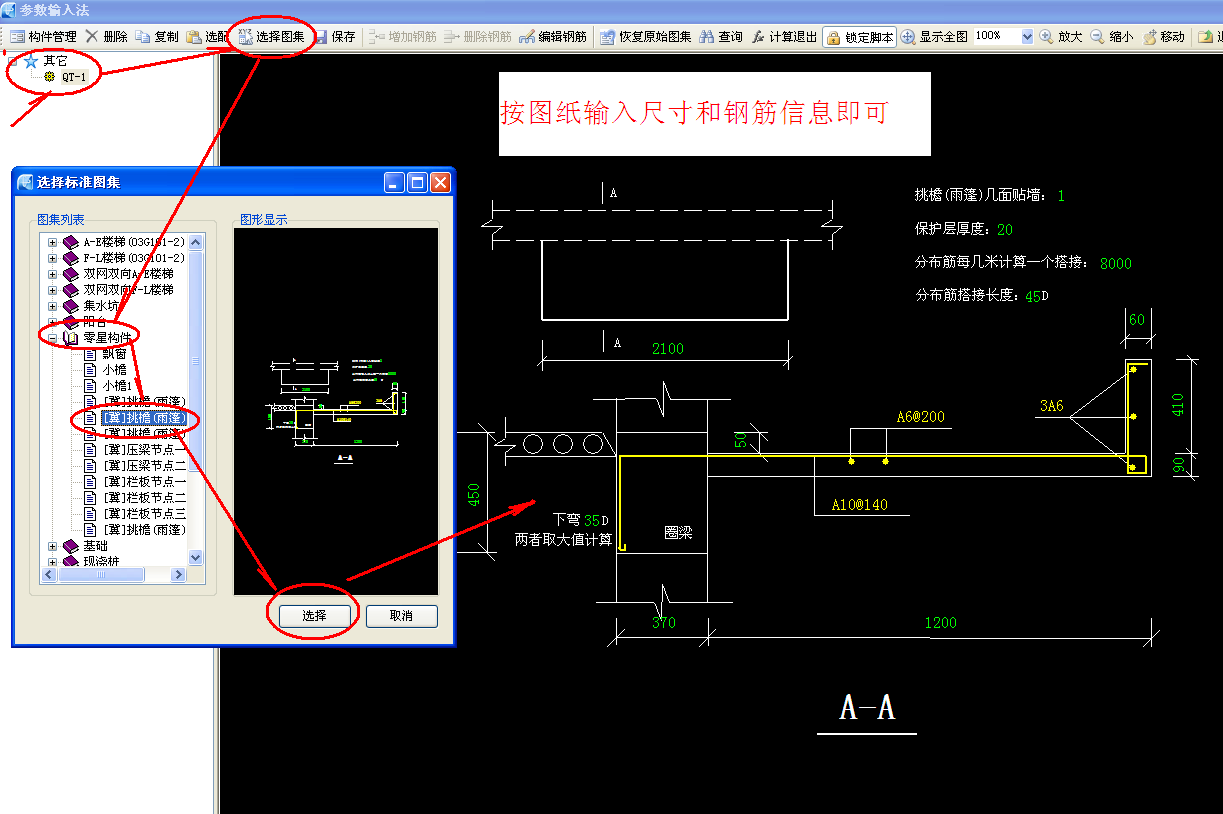Expand the 集水坑 atlas node
The height and width of the screenshot is (814, 1223).
[x=52, y=306]
